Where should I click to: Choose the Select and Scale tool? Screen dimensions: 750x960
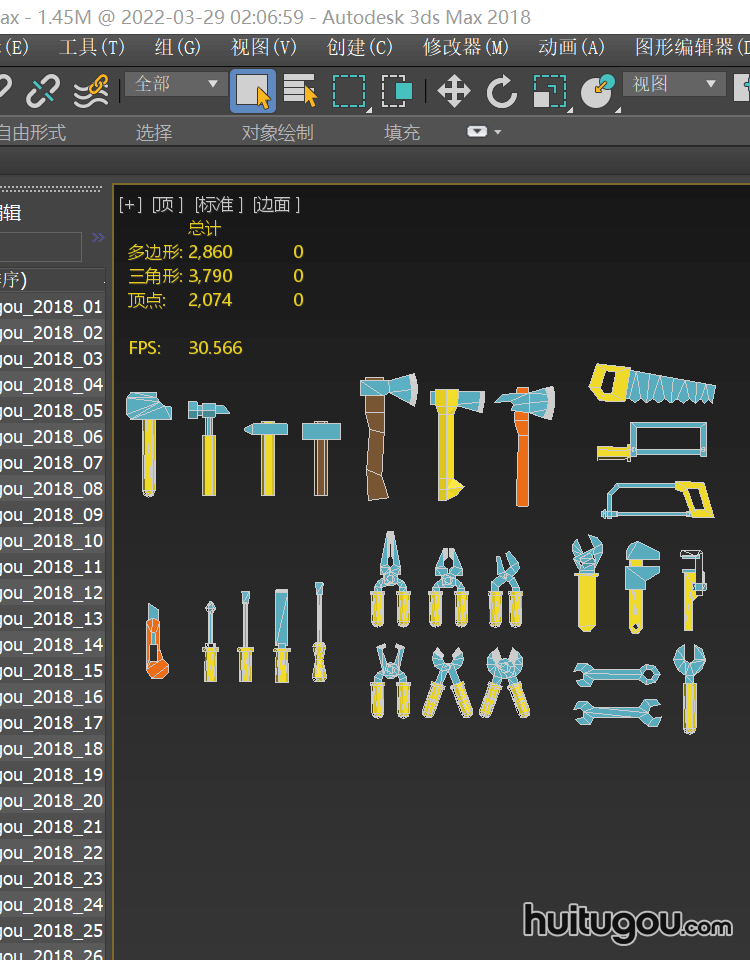click(549, 91)
